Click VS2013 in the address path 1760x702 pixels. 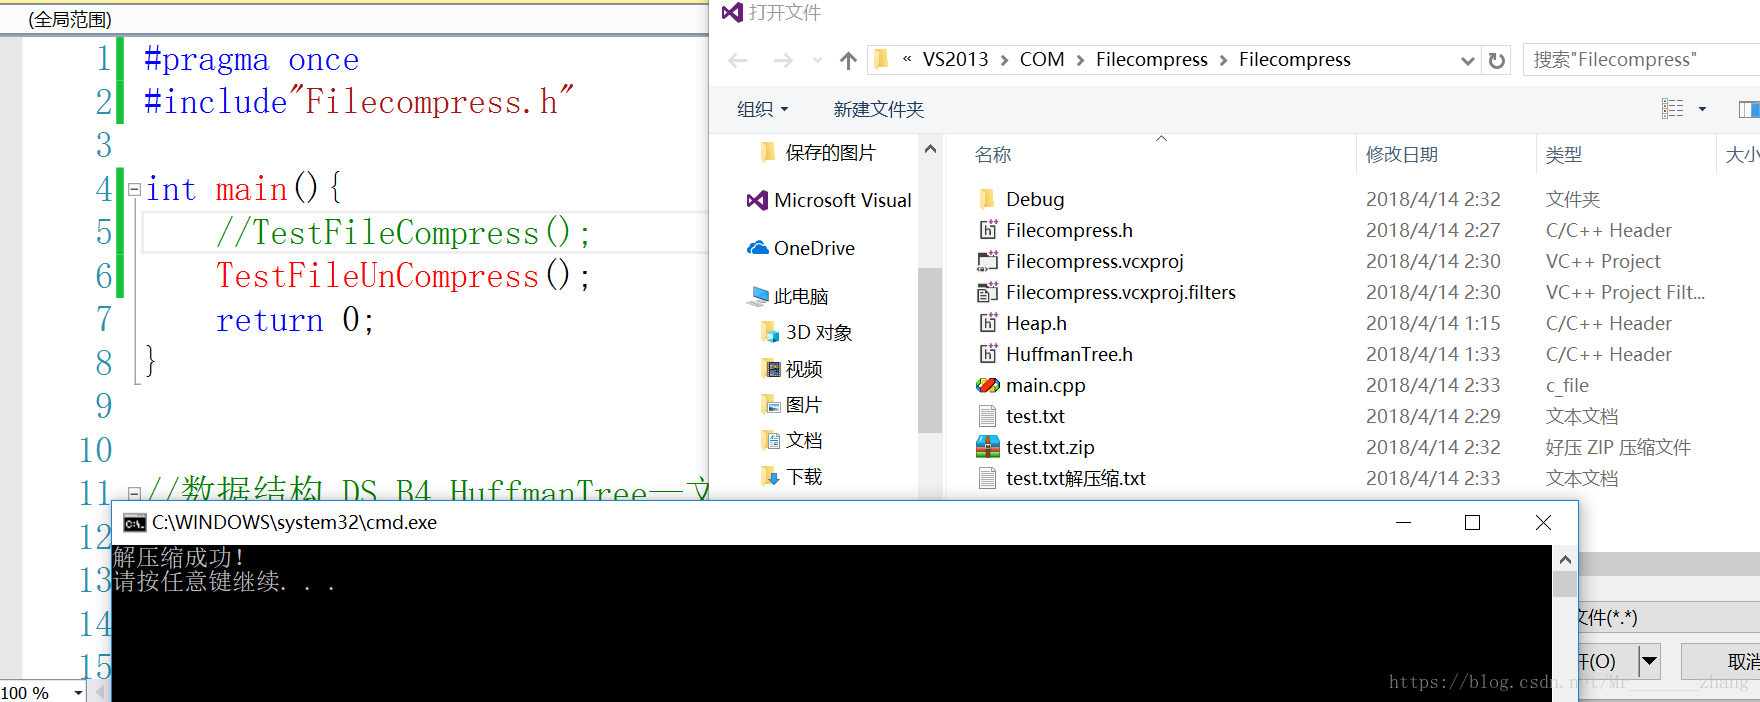pos(955,60)
